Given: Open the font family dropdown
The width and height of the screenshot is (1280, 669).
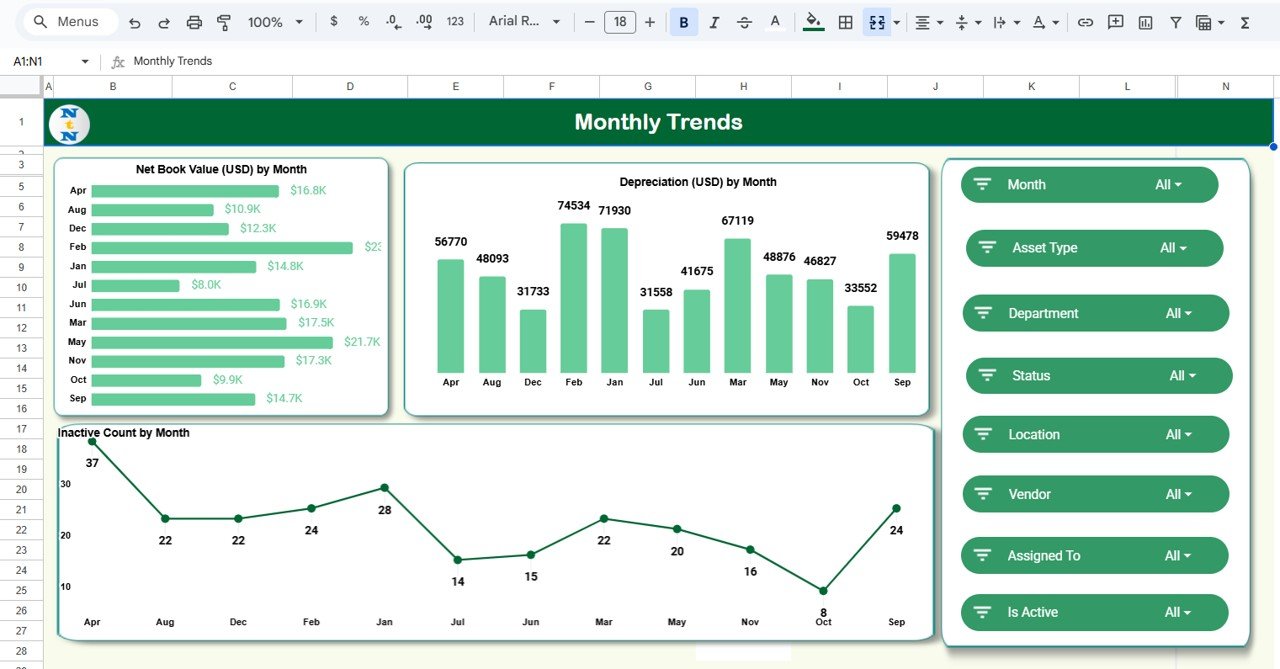Looking at the screenshot, I should (x=520, y=21).
